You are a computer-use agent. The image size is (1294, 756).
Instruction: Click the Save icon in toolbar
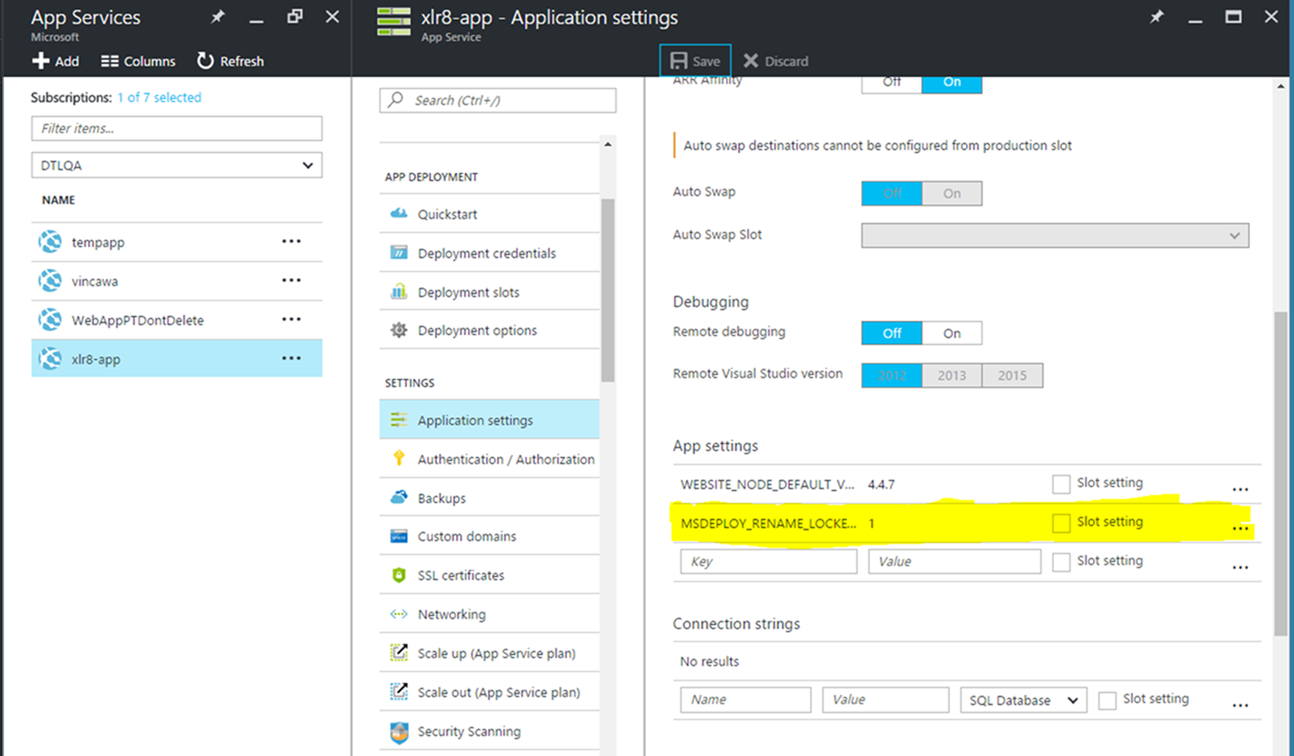[x=679, y=61]
